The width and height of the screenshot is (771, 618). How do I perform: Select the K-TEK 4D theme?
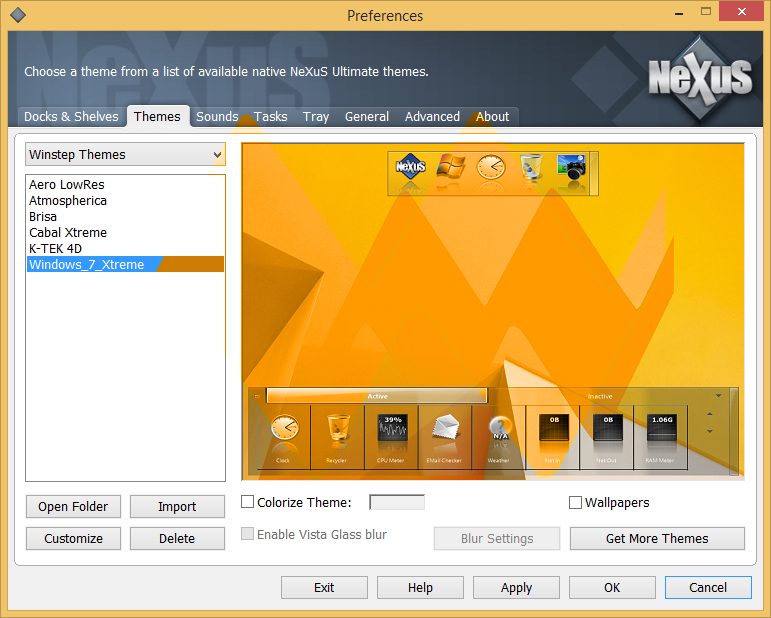coord(125,248)
